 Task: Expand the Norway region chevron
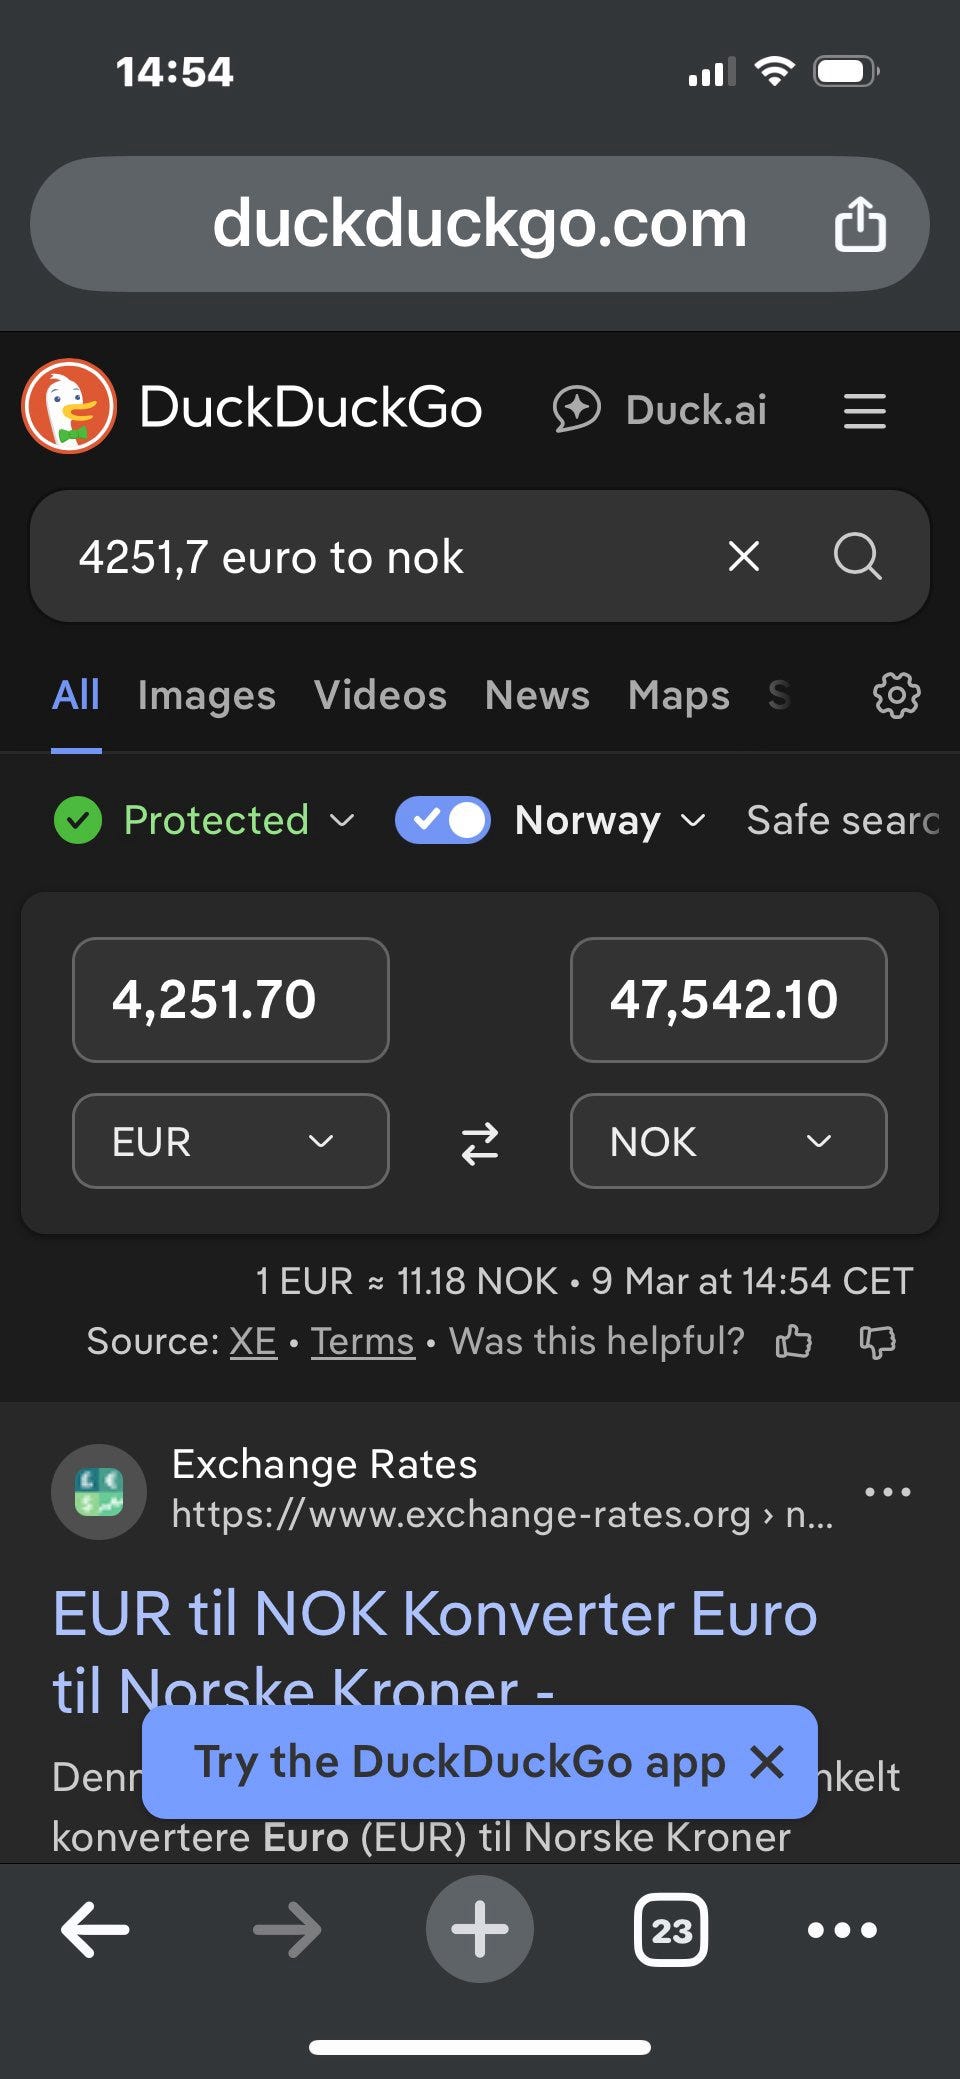(x=693, y=821)
